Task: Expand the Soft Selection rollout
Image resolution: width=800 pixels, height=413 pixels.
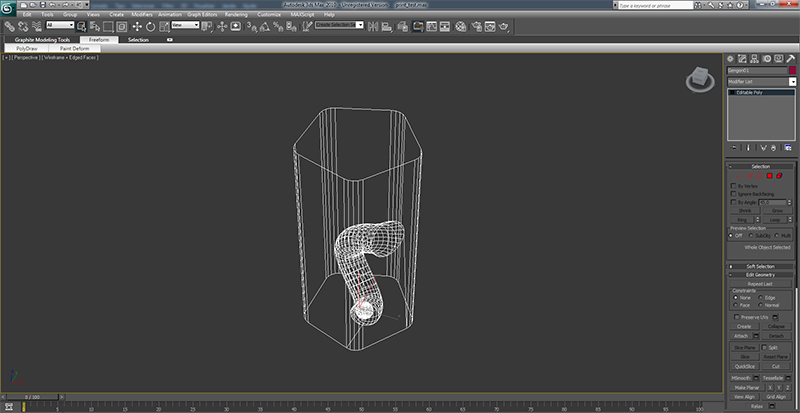Action: pyautogui.click(x=760, y=266)
